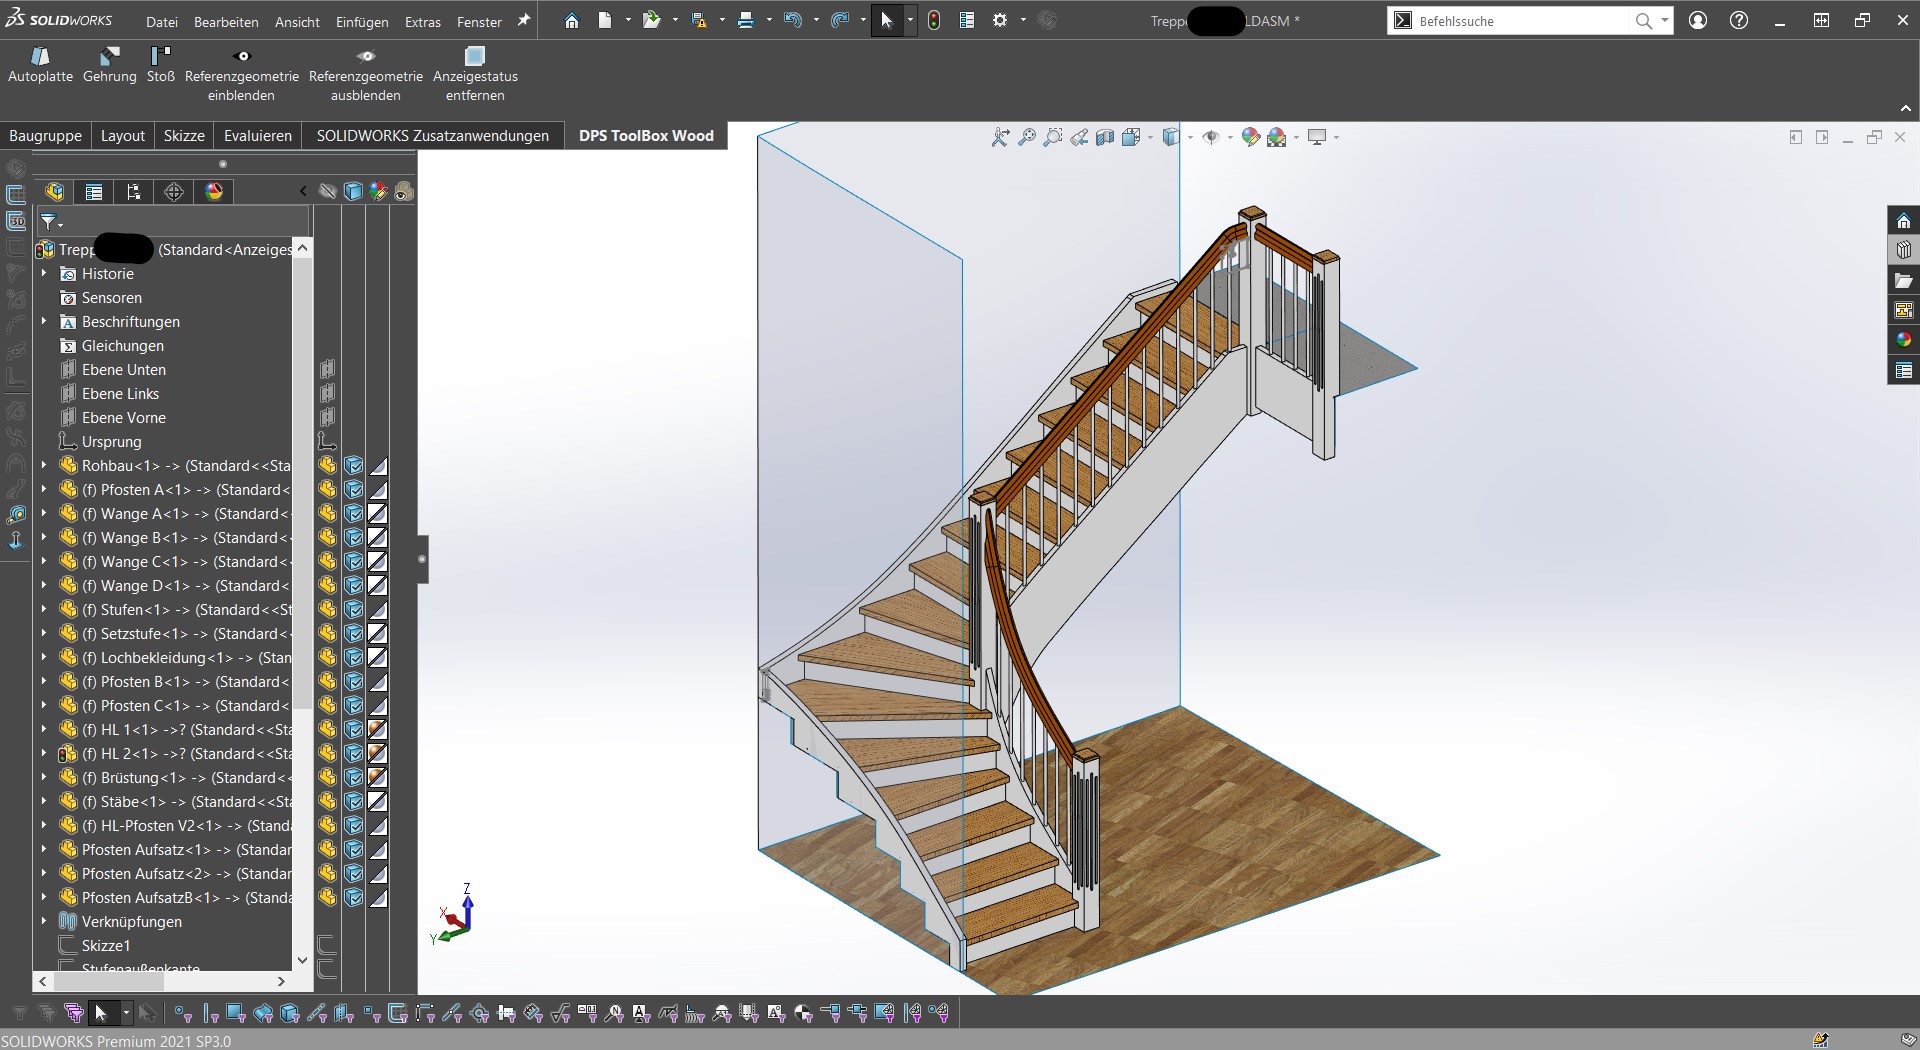Toggle hide/show for Pfosten Aufsatz<1> row
Viewport: 1920px width, 1050px height.
coord(327,850)
